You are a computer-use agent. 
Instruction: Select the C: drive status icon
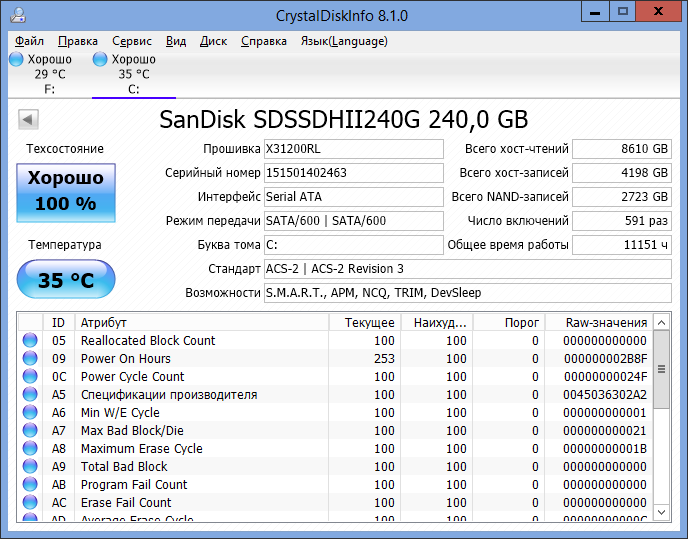100,60
